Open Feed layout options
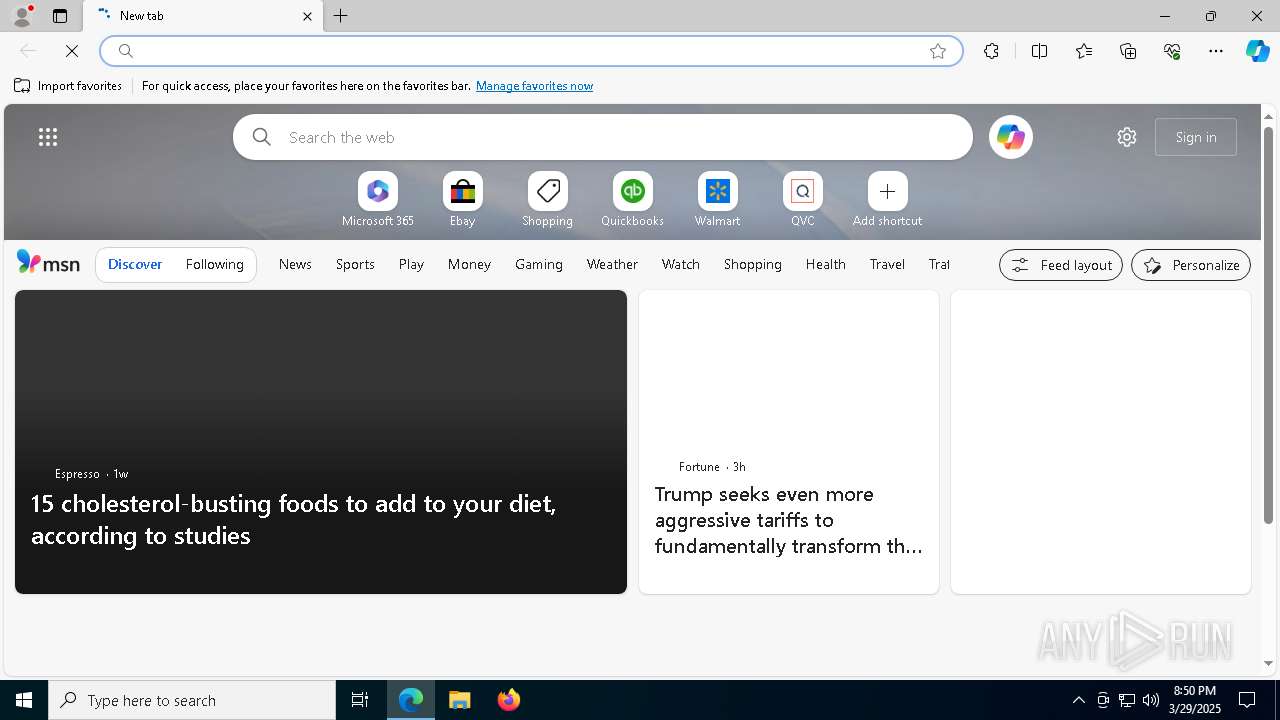 click(1061, 265)
